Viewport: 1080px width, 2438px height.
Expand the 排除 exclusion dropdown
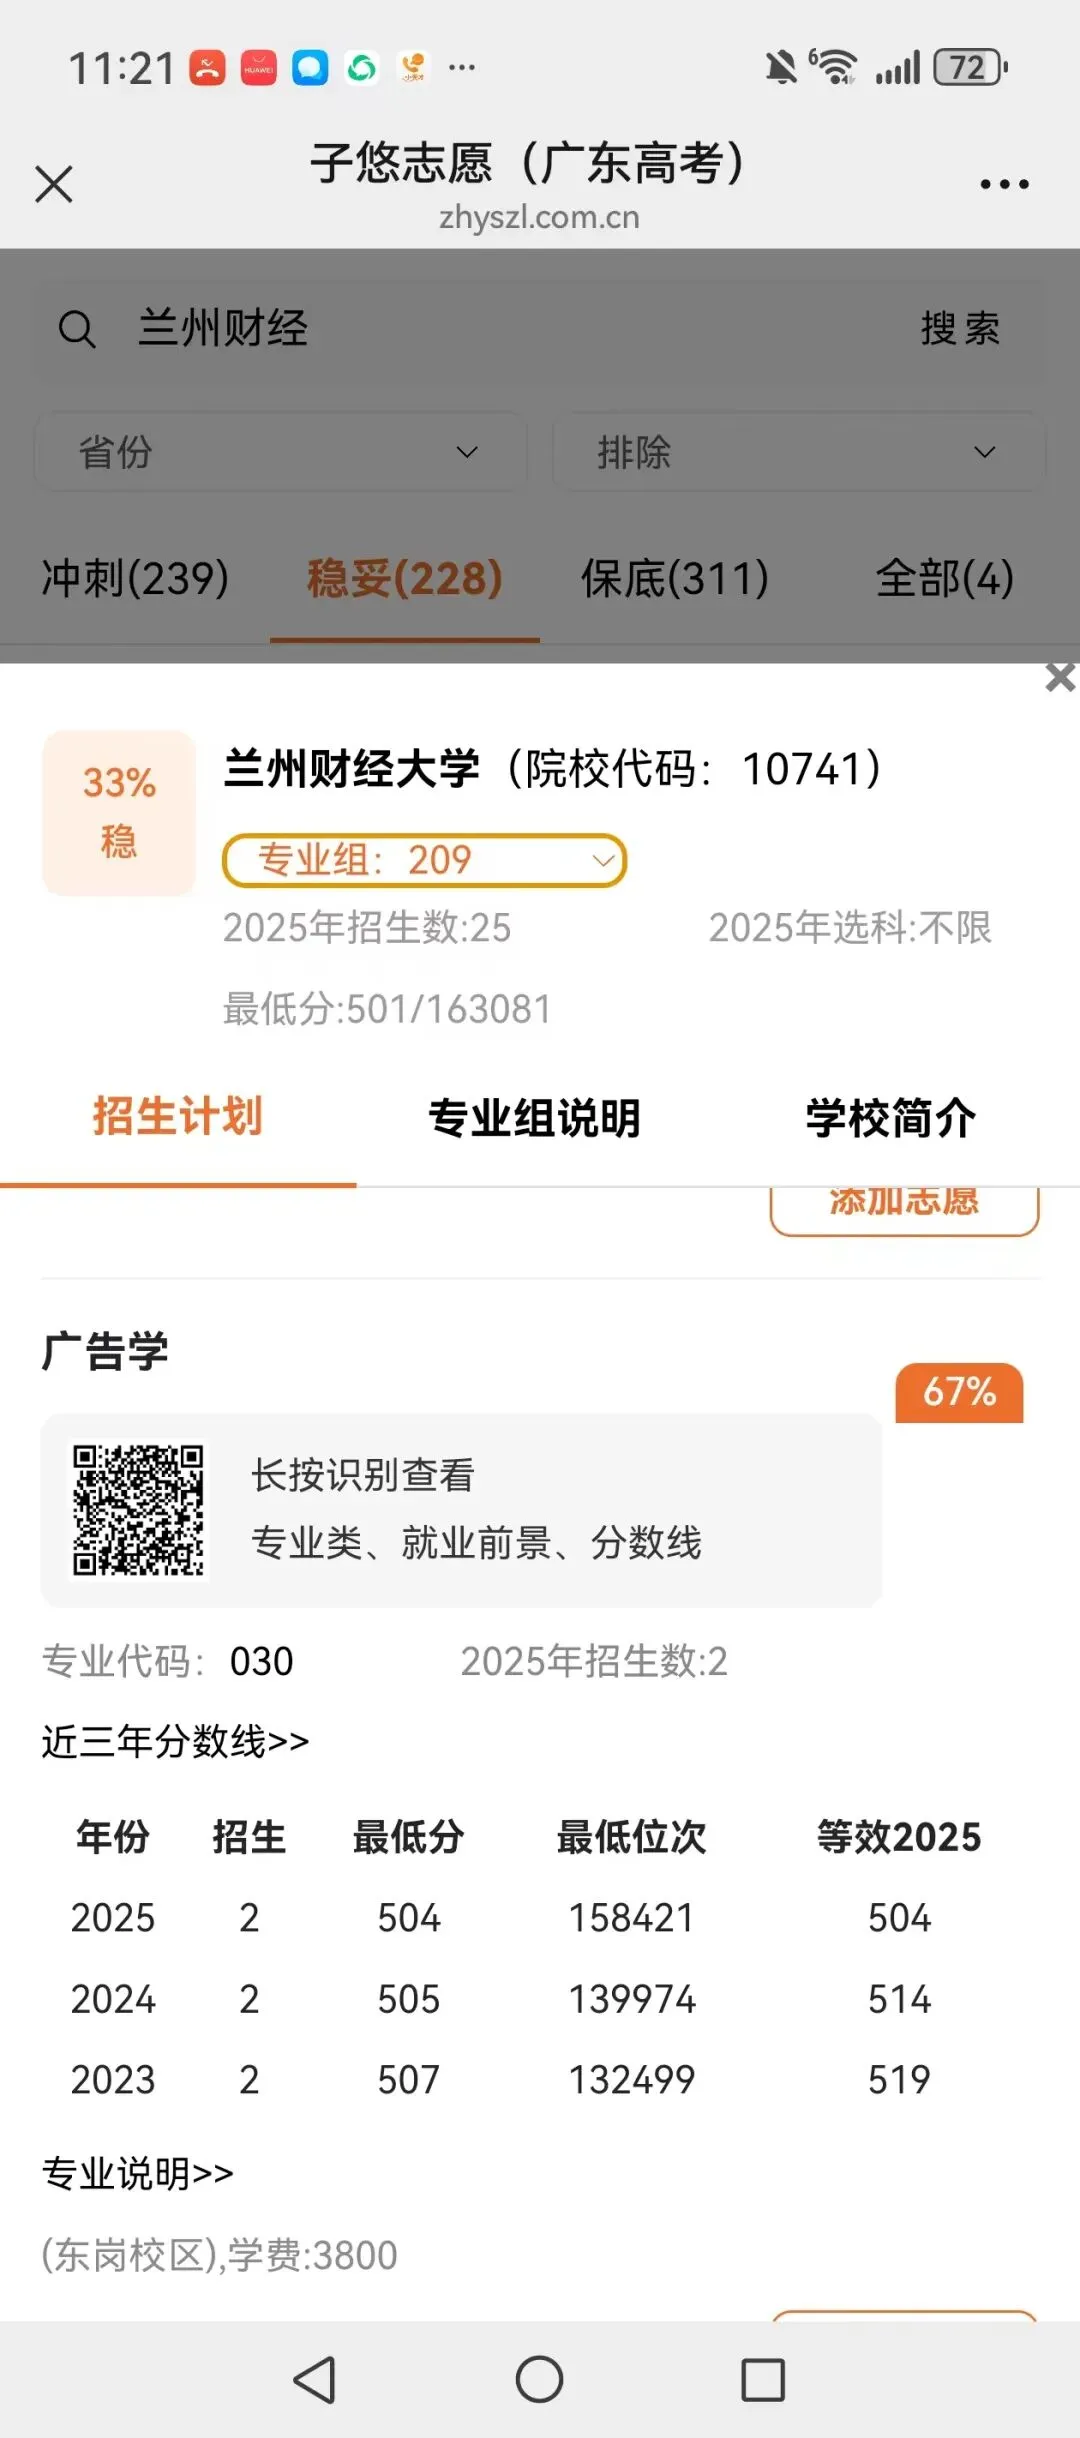798,452
